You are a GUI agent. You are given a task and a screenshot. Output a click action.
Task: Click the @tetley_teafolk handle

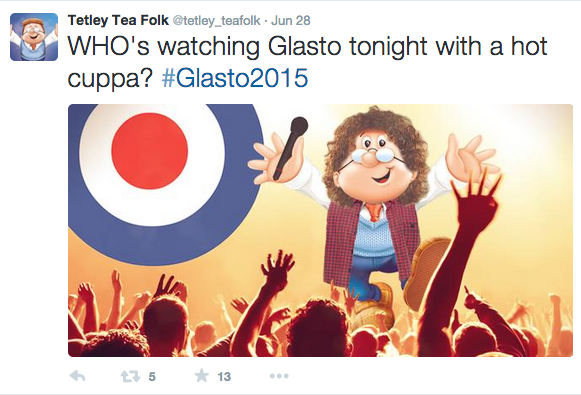click(216, 20)
